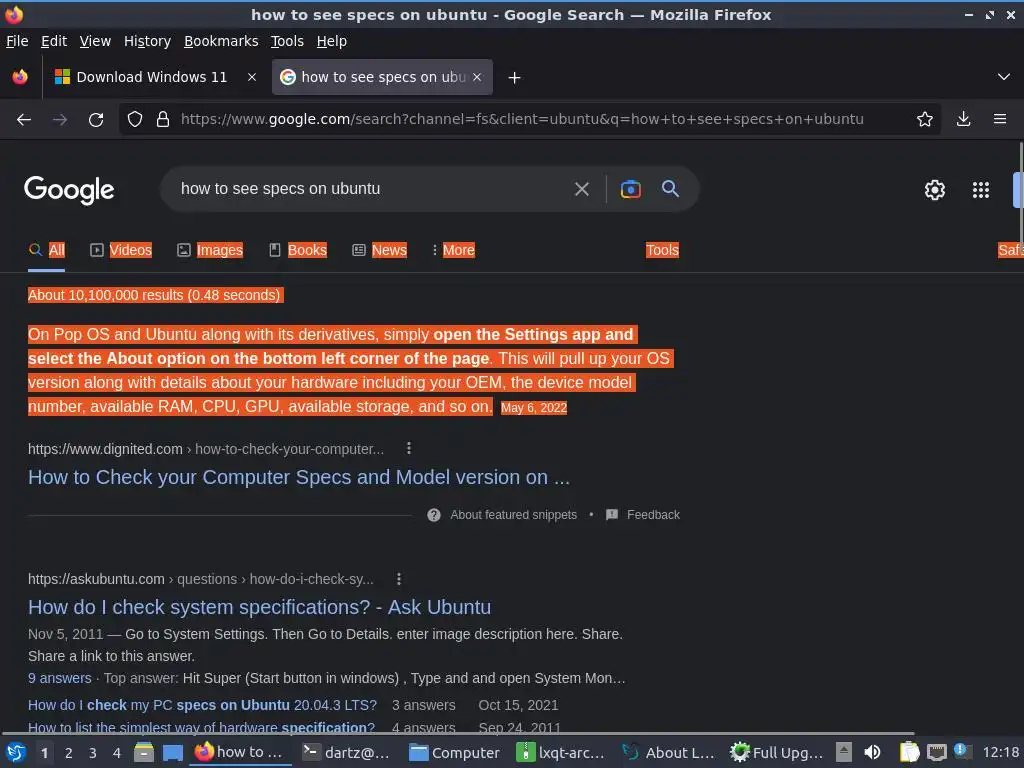List all tabs with the chevron button
The width and height of the screenshot is (1024, 768).
(1004, 77)
